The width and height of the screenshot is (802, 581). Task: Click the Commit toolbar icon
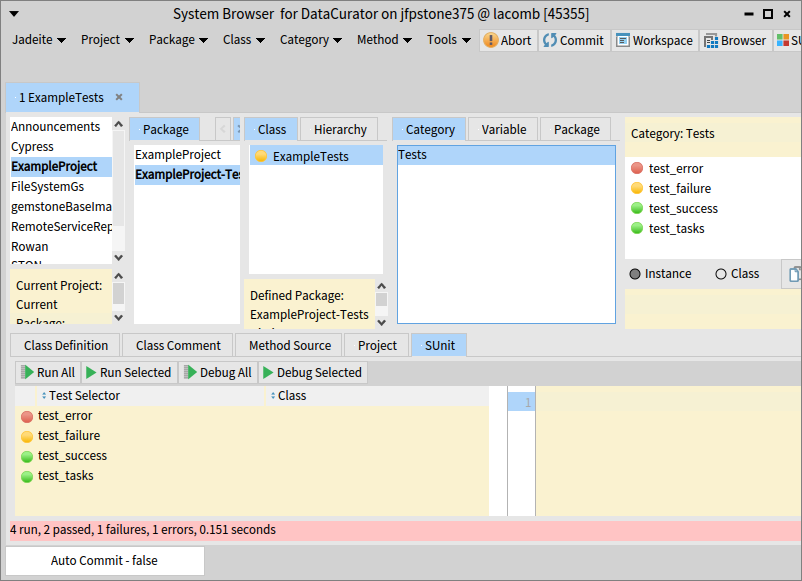tap(550, 40)
